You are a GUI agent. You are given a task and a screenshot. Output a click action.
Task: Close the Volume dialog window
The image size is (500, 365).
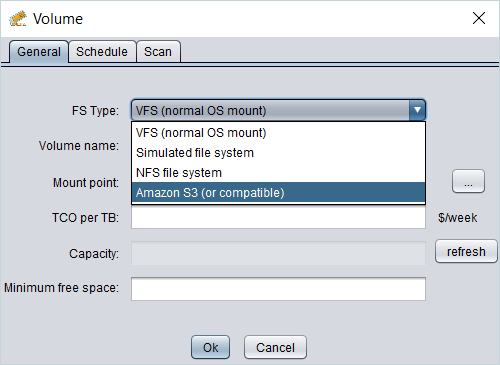click(x=479, y=18)
